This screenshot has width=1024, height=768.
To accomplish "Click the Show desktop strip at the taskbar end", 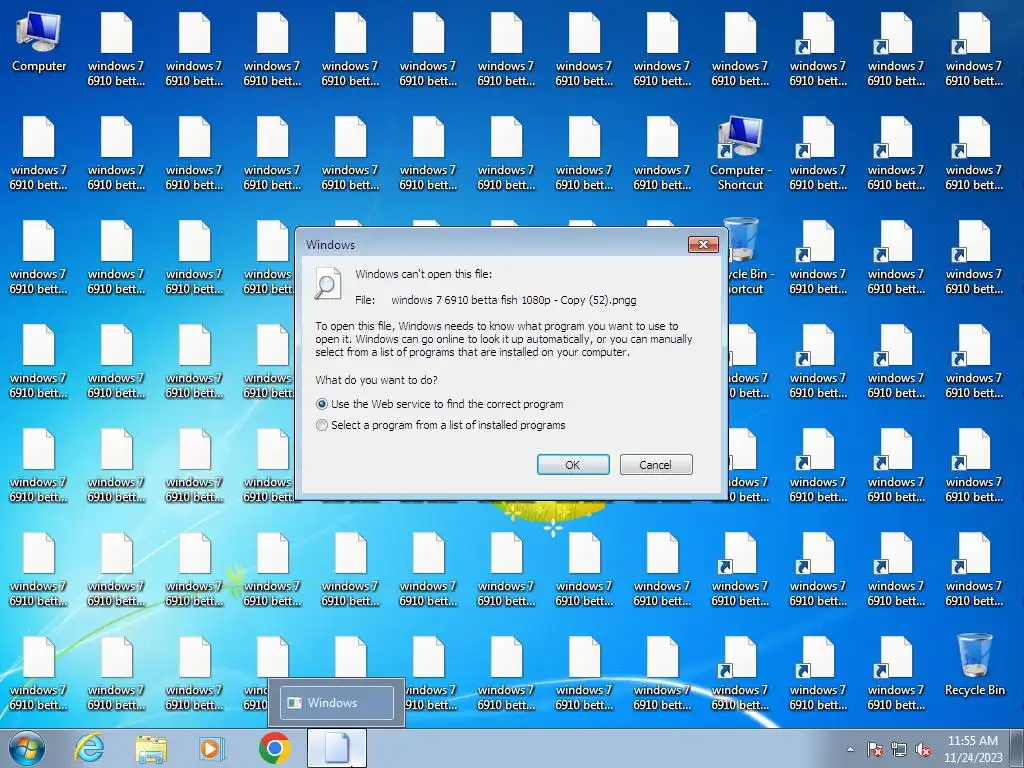I will point(1019,748).
